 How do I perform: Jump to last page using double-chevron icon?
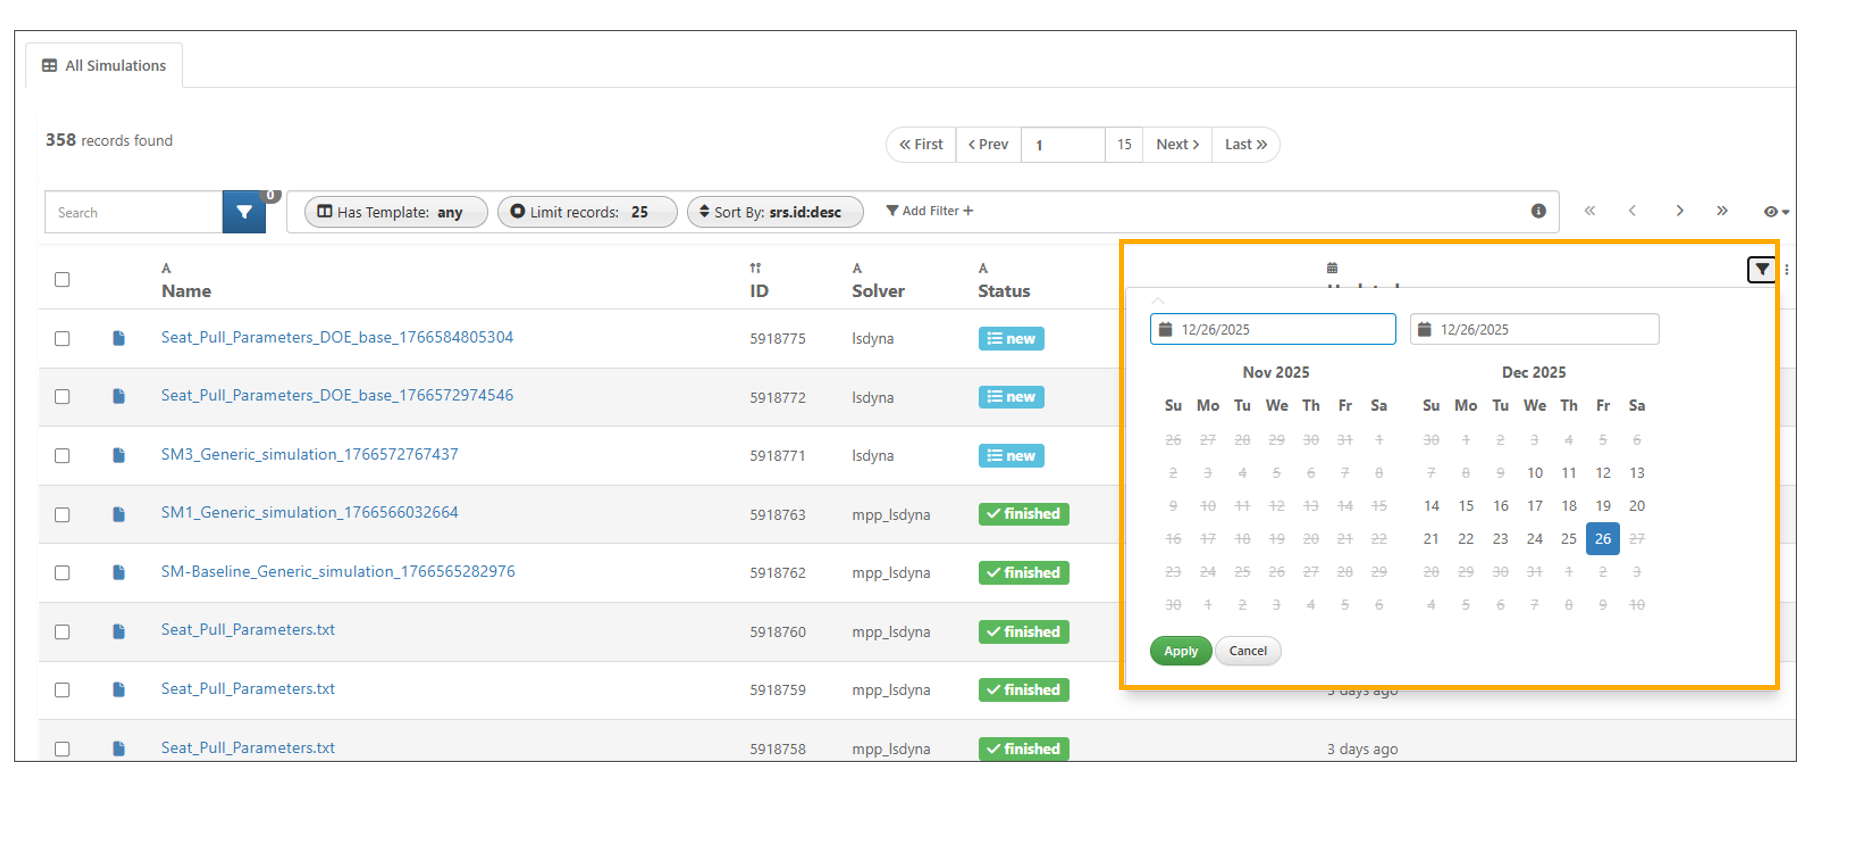click(x=1722, y=211)
